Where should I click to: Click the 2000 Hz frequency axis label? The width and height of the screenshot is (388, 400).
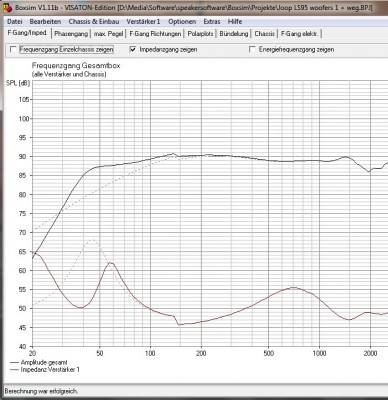370,353
